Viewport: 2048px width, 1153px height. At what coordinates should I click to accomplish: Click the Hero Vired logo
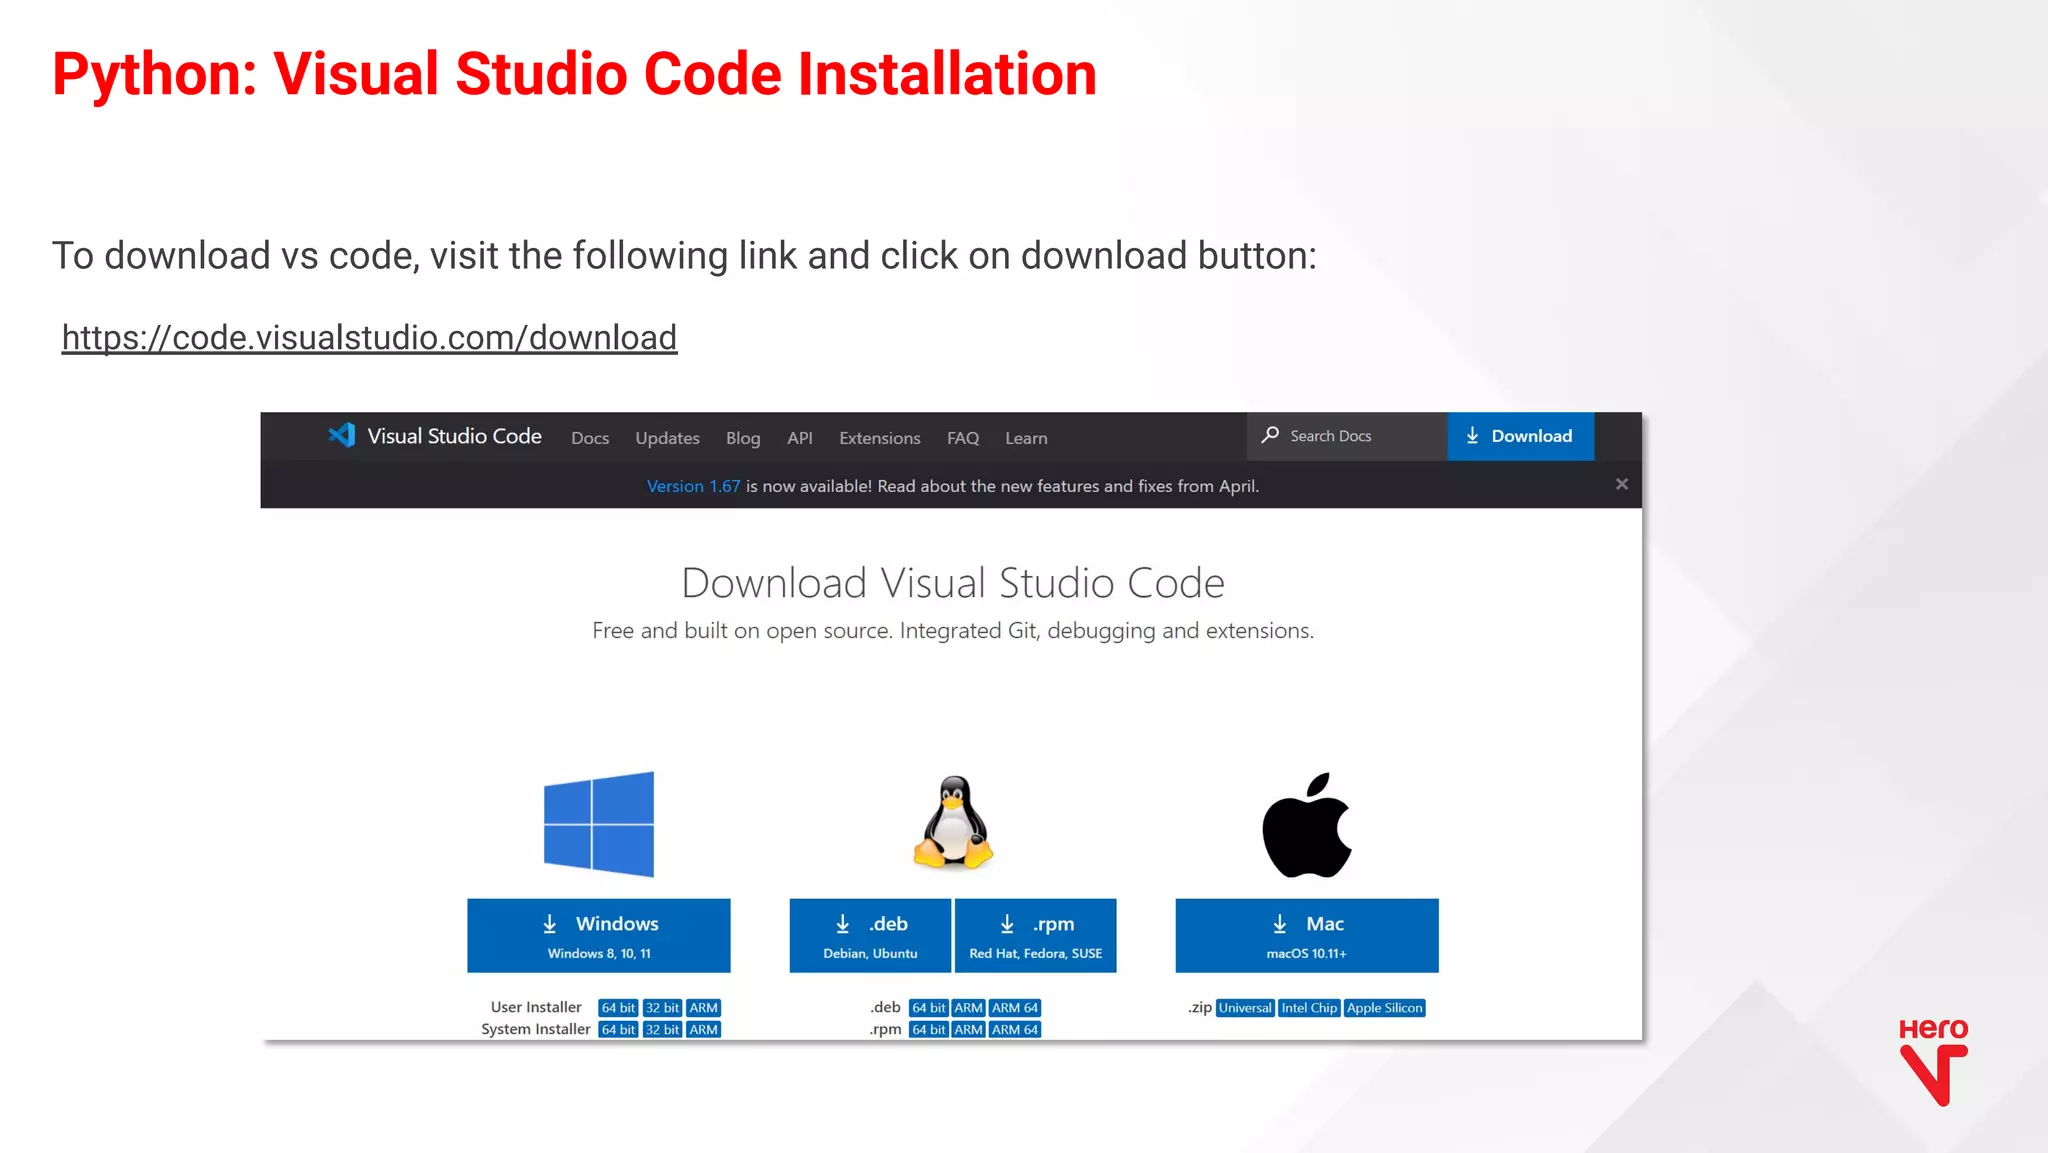pyautogui.click(x=1933, y=1062)
